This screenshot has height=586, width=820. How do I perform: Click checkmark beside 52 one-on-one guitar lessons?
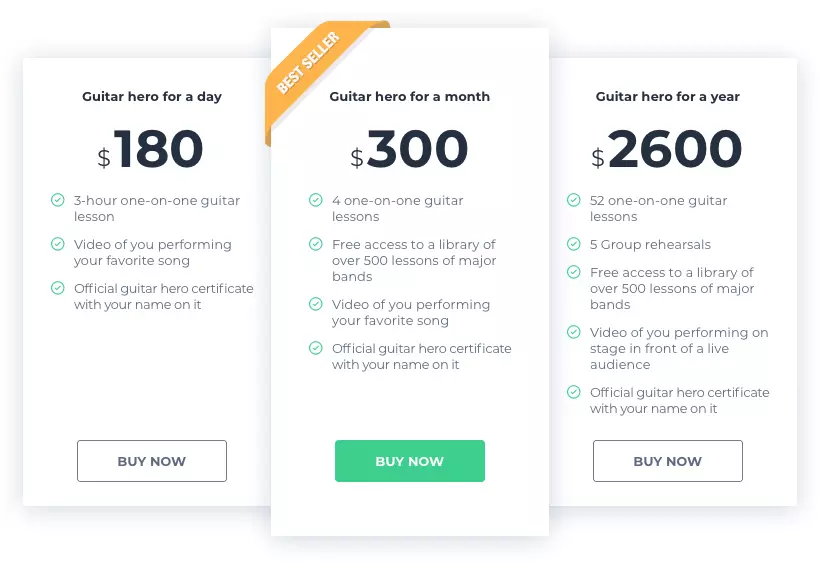[574, 200]
